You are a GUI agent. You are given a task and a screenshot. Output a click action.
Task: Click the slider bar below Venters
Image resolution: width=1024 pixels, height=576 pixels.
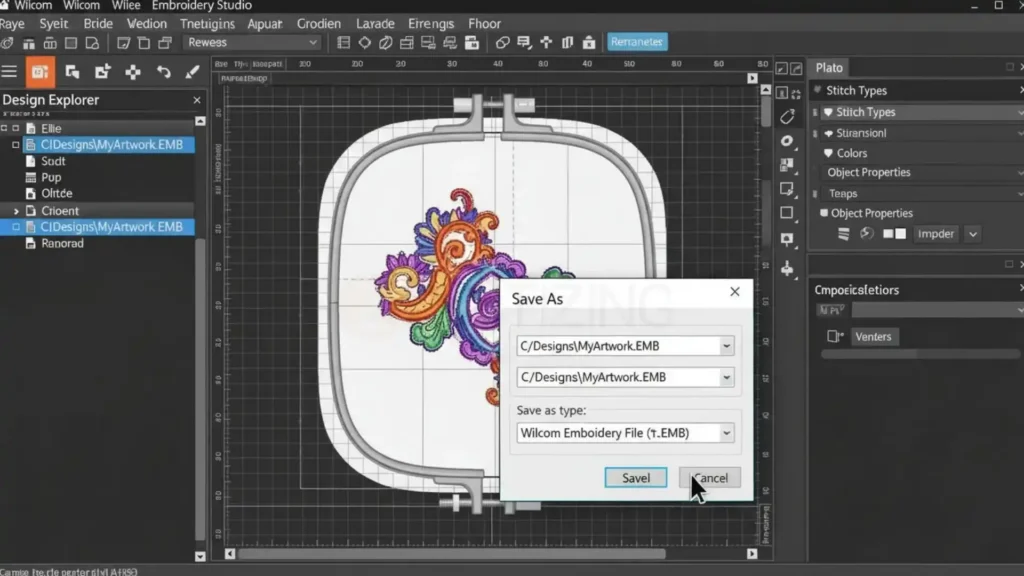tap(920, 354)
